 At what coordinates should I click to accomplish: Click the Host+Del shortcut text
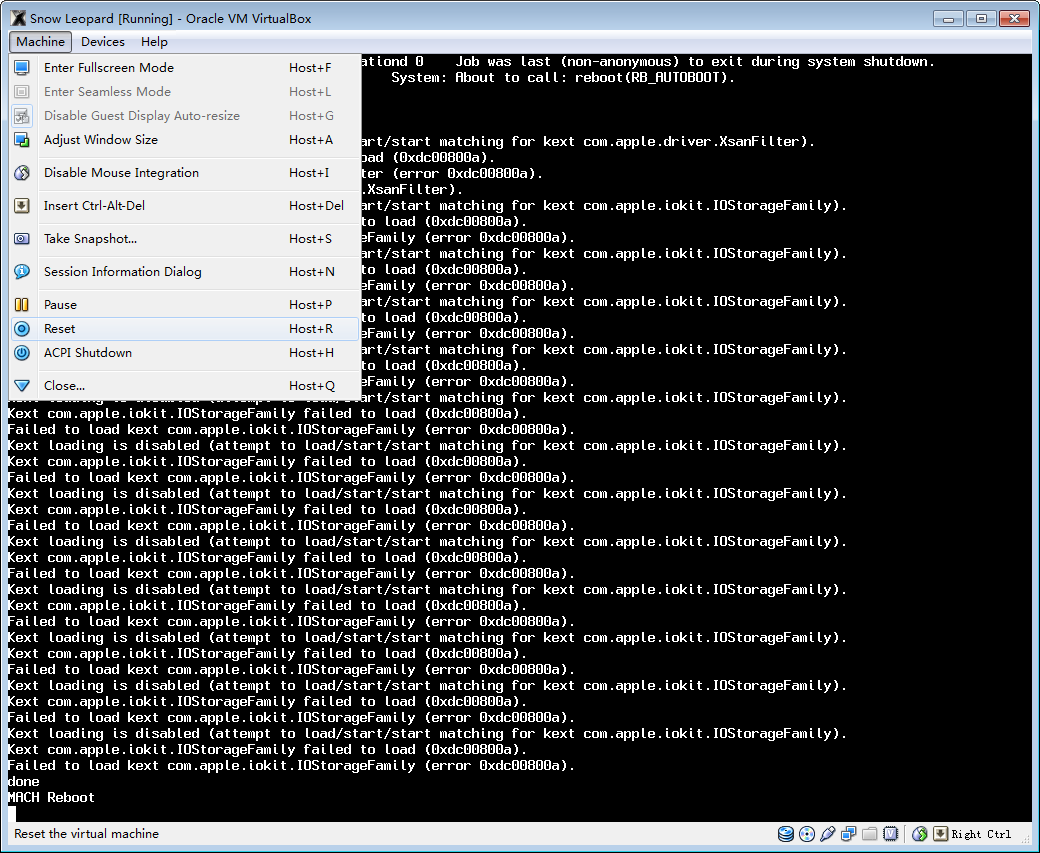(316, 206)
